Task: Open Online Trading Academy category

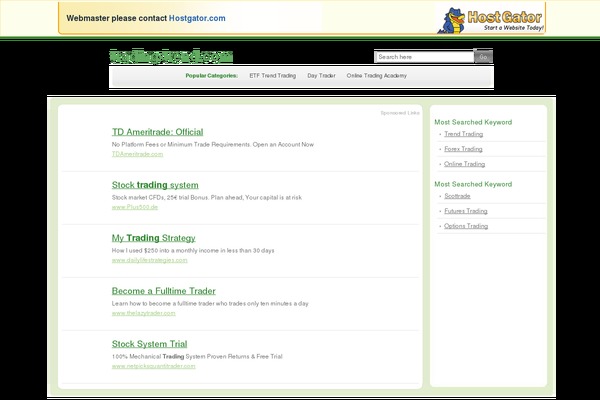Action: pyautogui.click(x=377, y=76)
